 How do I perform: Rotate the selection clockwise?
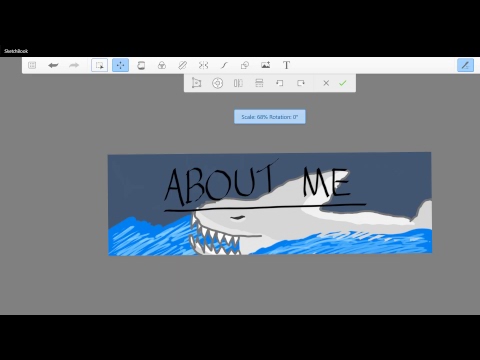tap(301, 83)
